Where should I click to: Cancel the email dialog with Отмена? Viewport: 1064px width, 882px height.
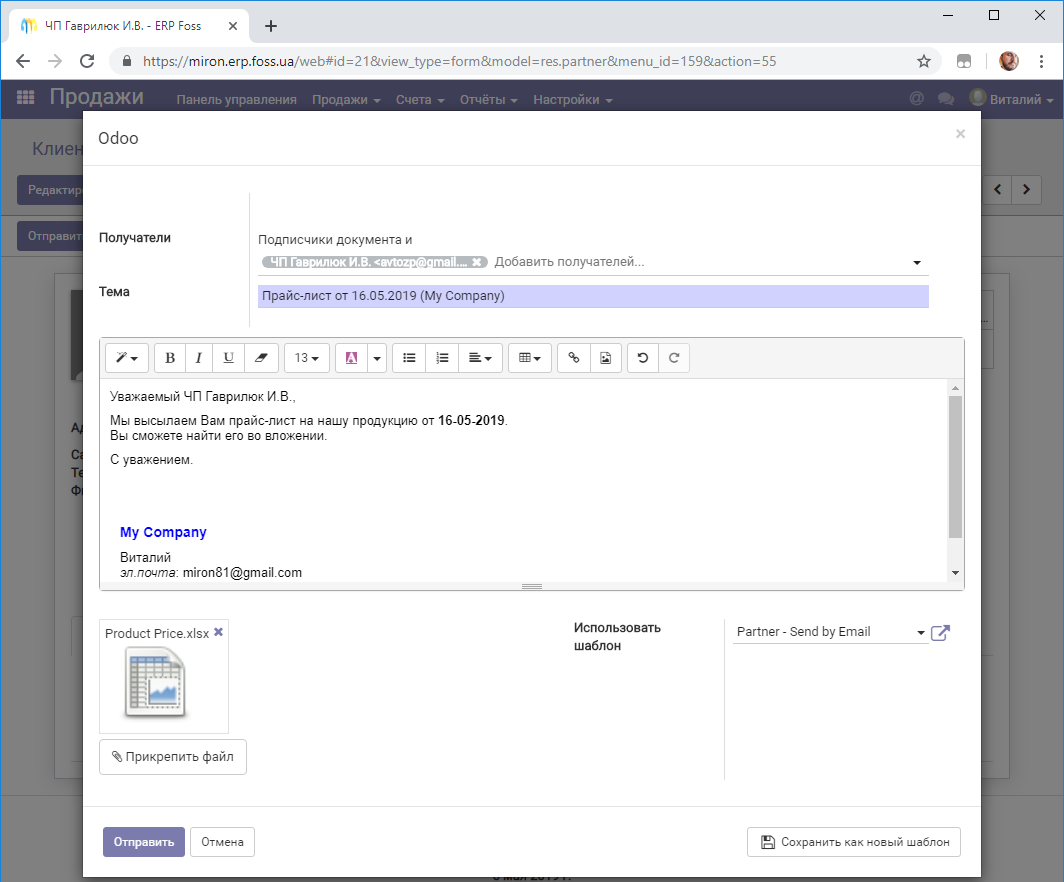[222, 842]
